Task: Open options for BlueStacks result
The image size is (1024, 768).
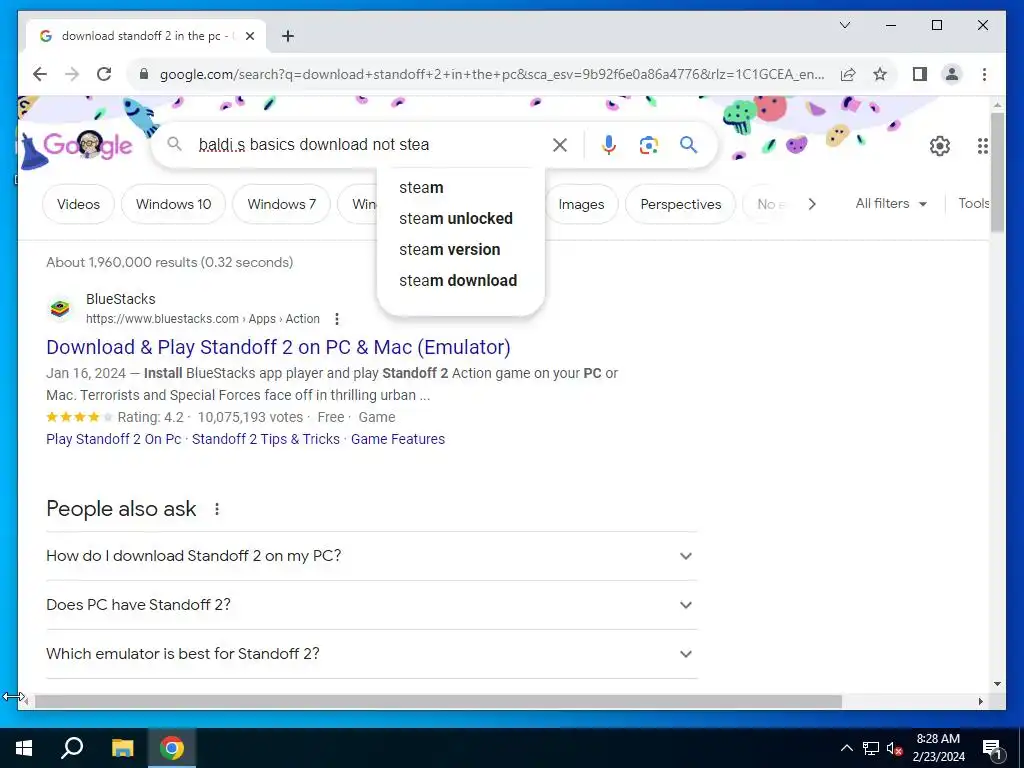Action: (336, 319)
